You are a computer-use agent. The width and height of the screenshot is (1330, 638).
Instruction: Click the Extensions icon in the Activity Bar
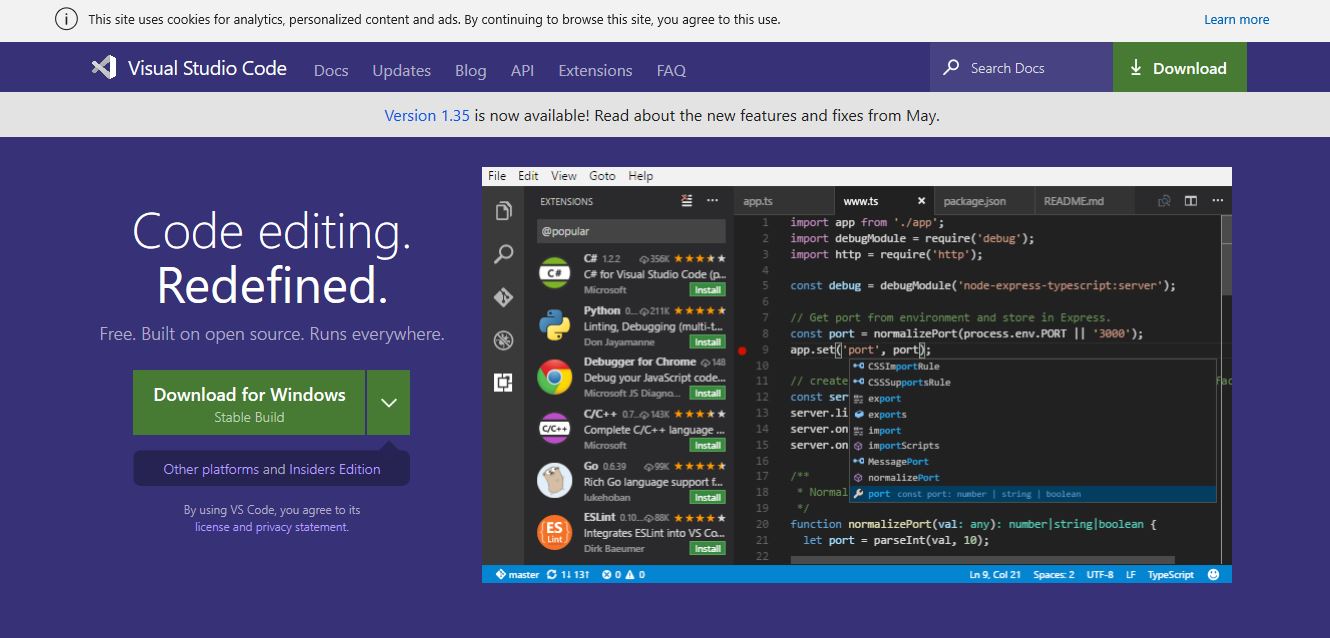point(503,383)
